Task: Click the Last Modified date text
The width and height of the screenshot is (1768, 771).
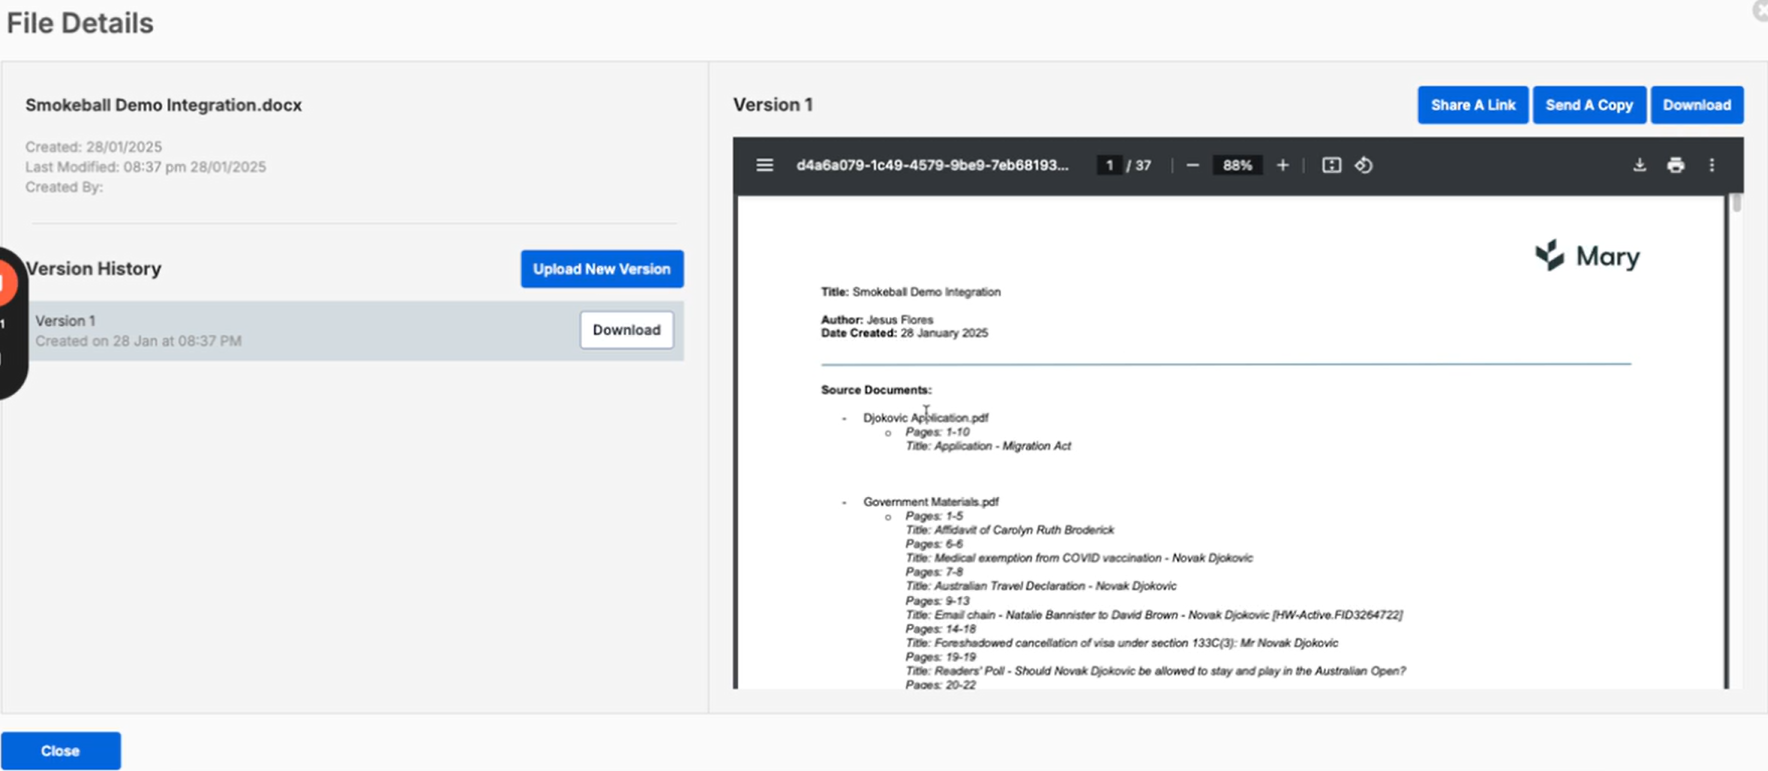Action: 146,167
